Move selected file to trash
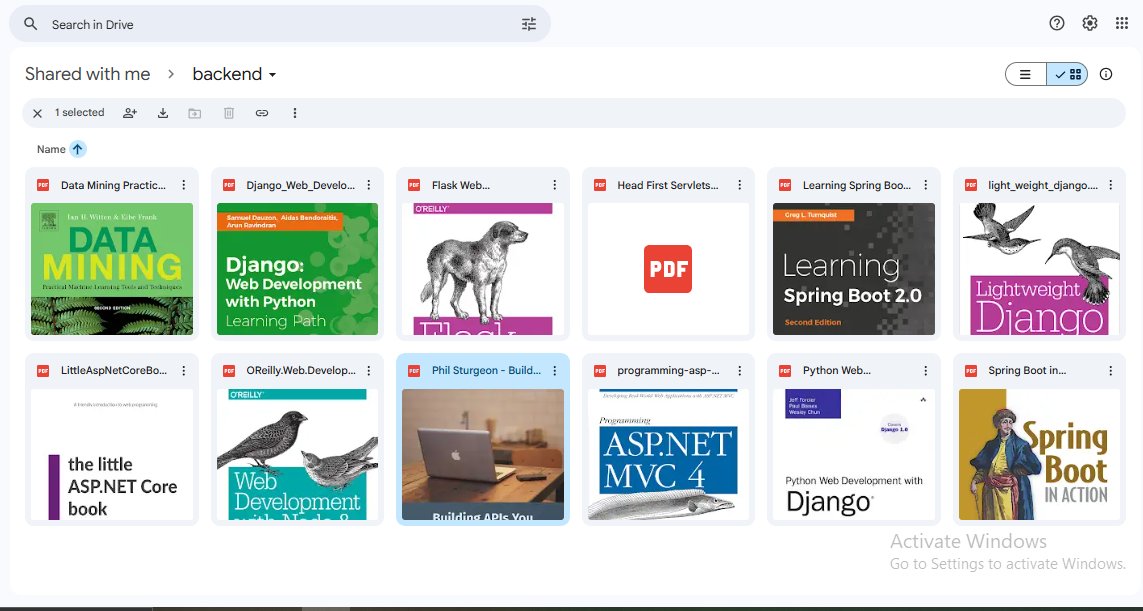The width and height of the screenshot is (1143, 611). coord(228,113)
